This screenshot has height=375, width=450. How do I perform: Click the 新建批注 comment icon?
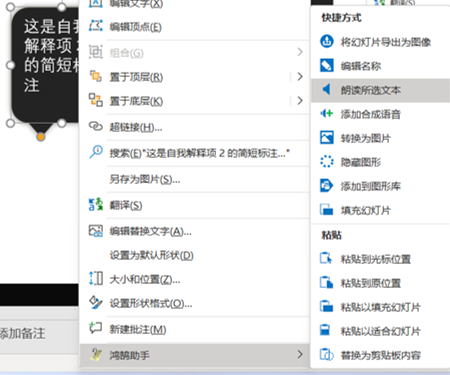96,328
